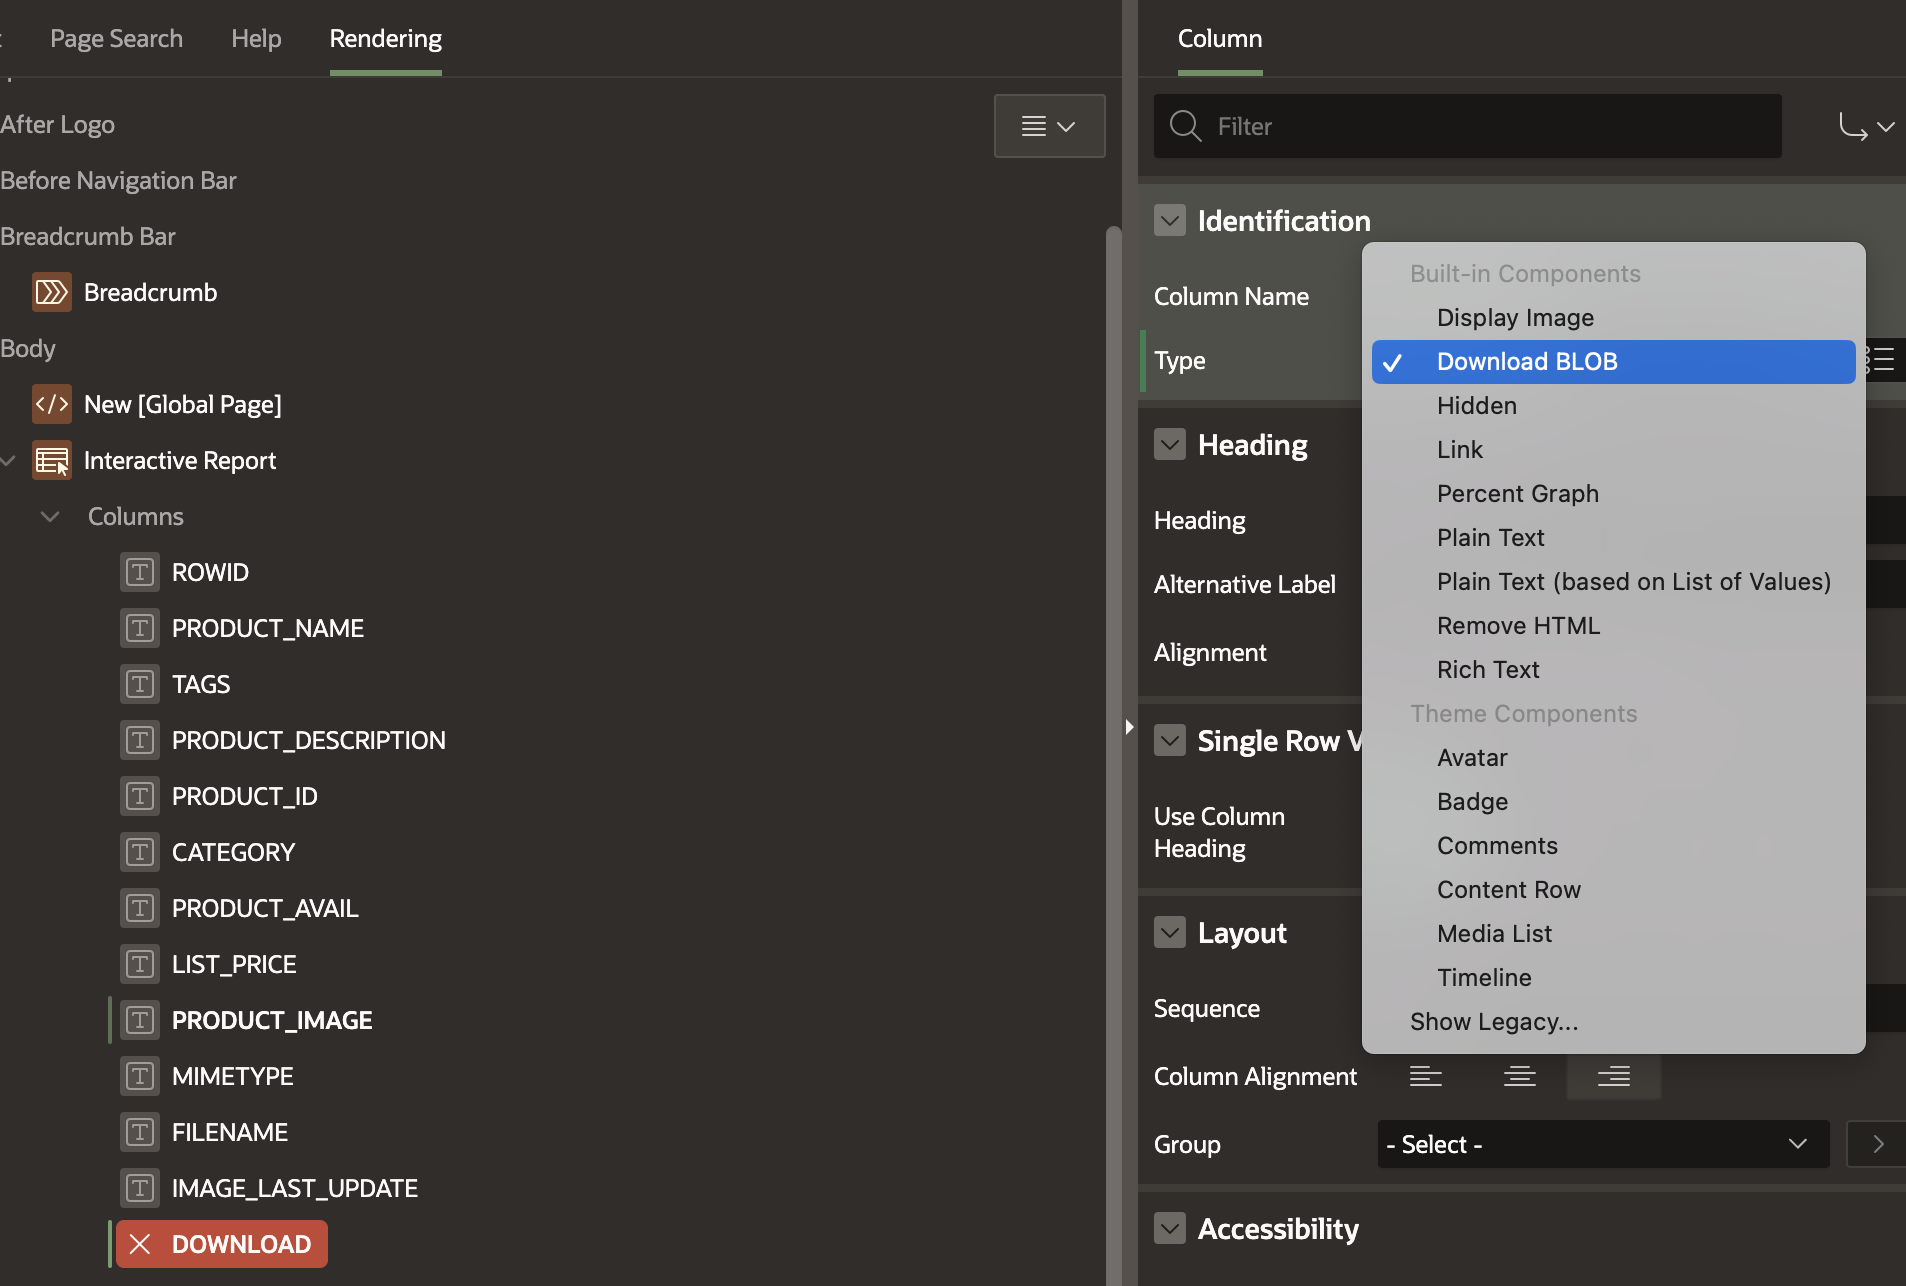Click the Interactive Report icon
Screen dimensions: 1906x1286
pos(50,460)
